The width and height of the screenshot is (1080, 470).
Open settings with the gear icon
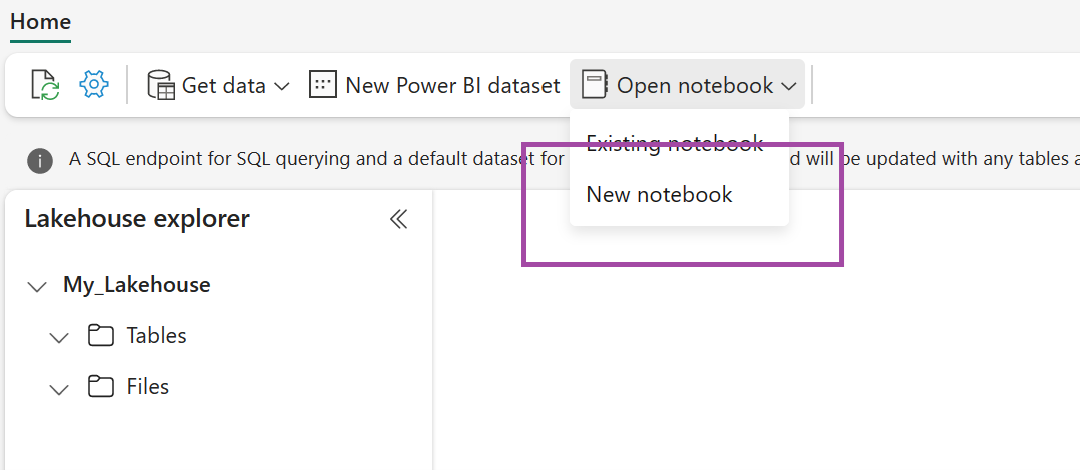click(x=93, y=85)
